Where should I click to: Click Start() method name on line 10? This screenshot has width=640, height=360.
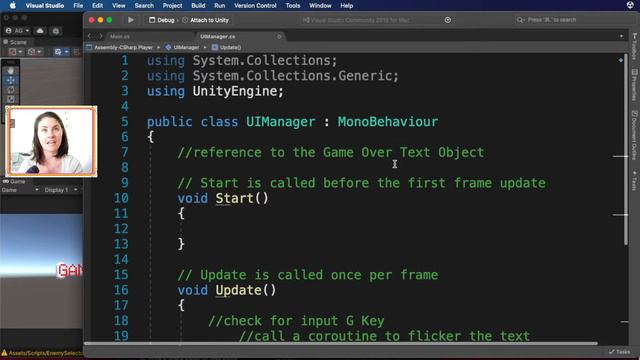click(x=242, y=198)
